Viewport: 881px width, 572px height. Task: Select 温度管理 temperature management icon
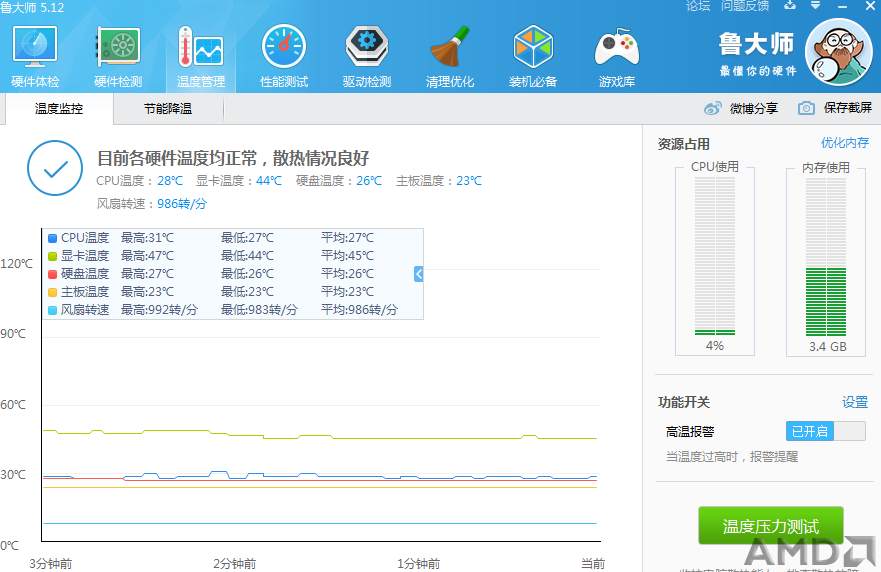tap(201, 57)
